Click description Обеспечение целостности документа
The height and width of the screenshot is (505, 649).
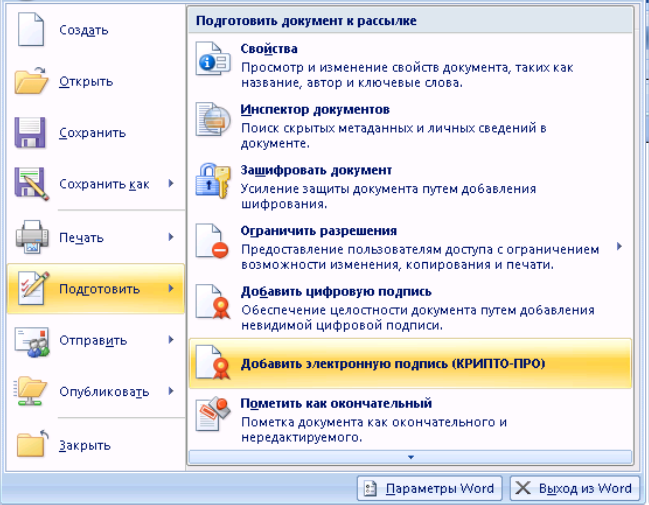tap(418, 317)
